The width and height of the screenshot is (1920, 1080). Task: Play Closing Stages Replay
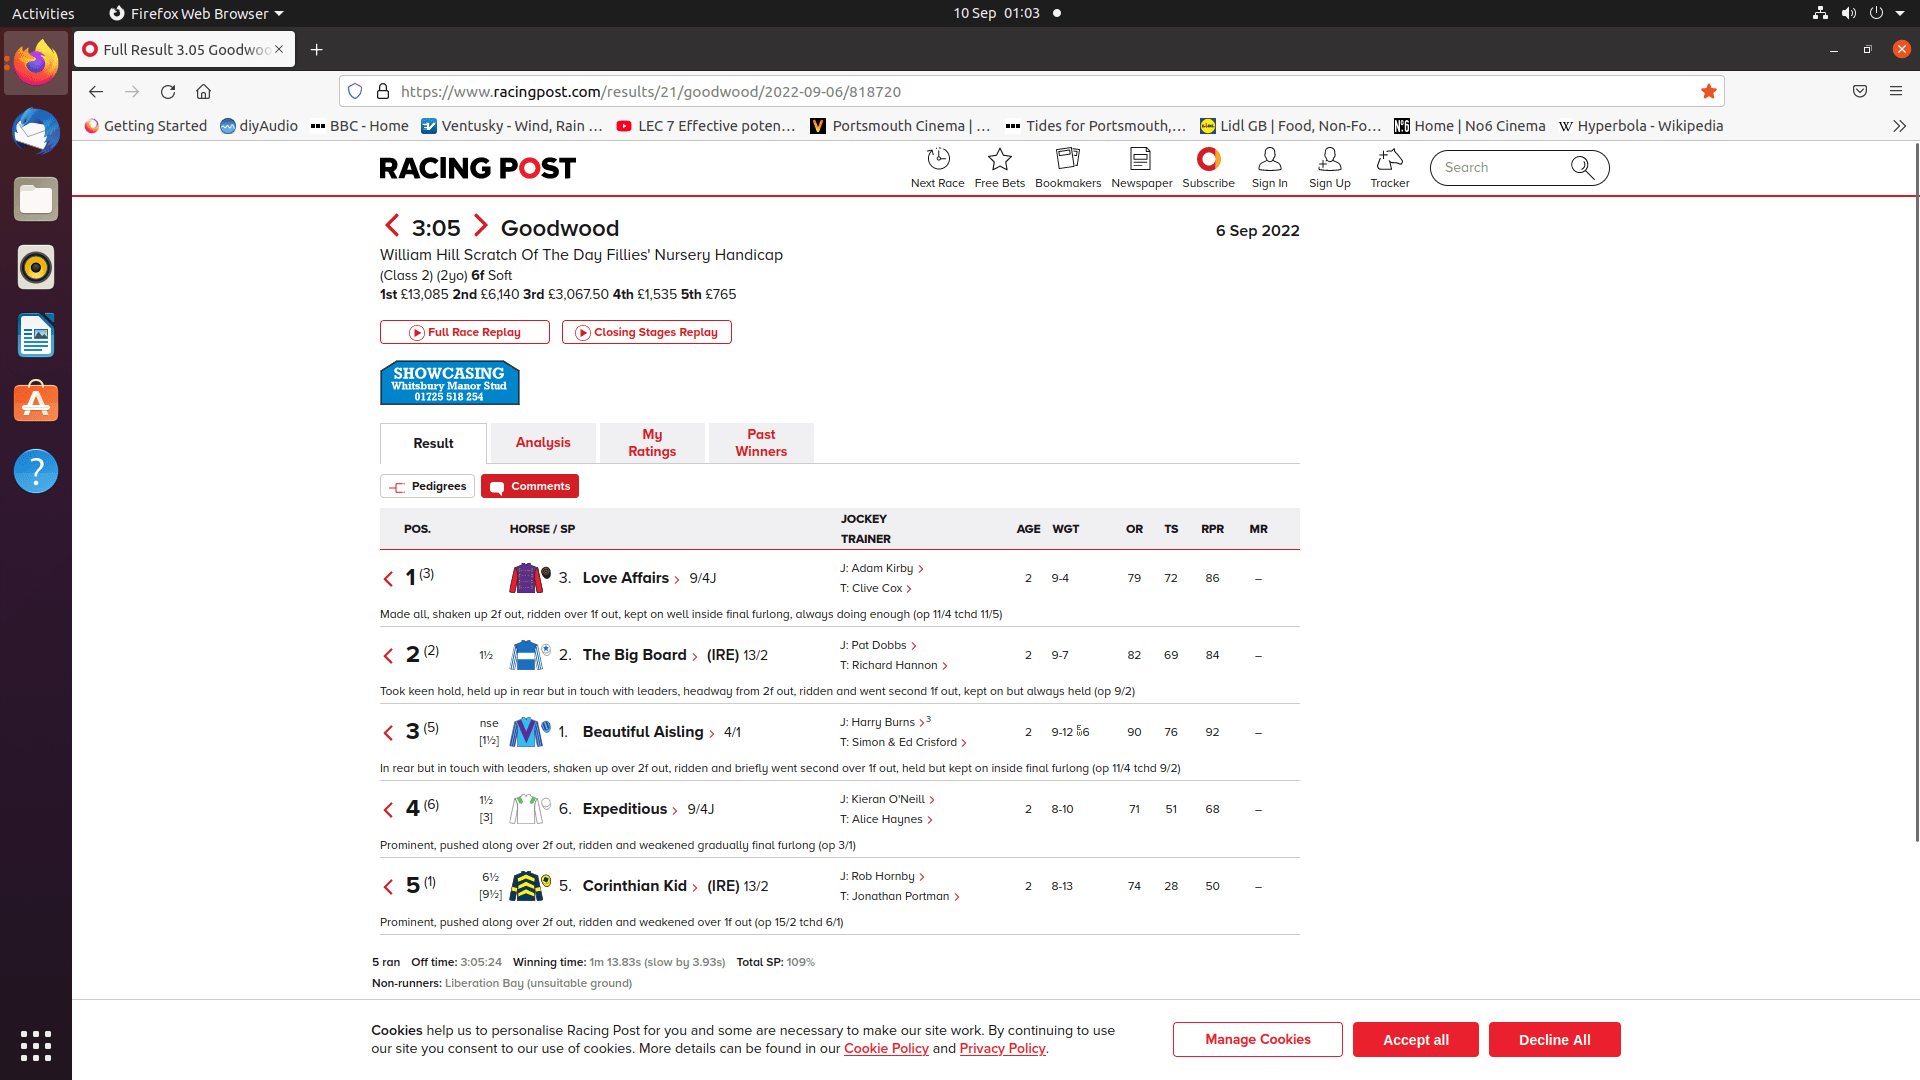pos(647,332)
